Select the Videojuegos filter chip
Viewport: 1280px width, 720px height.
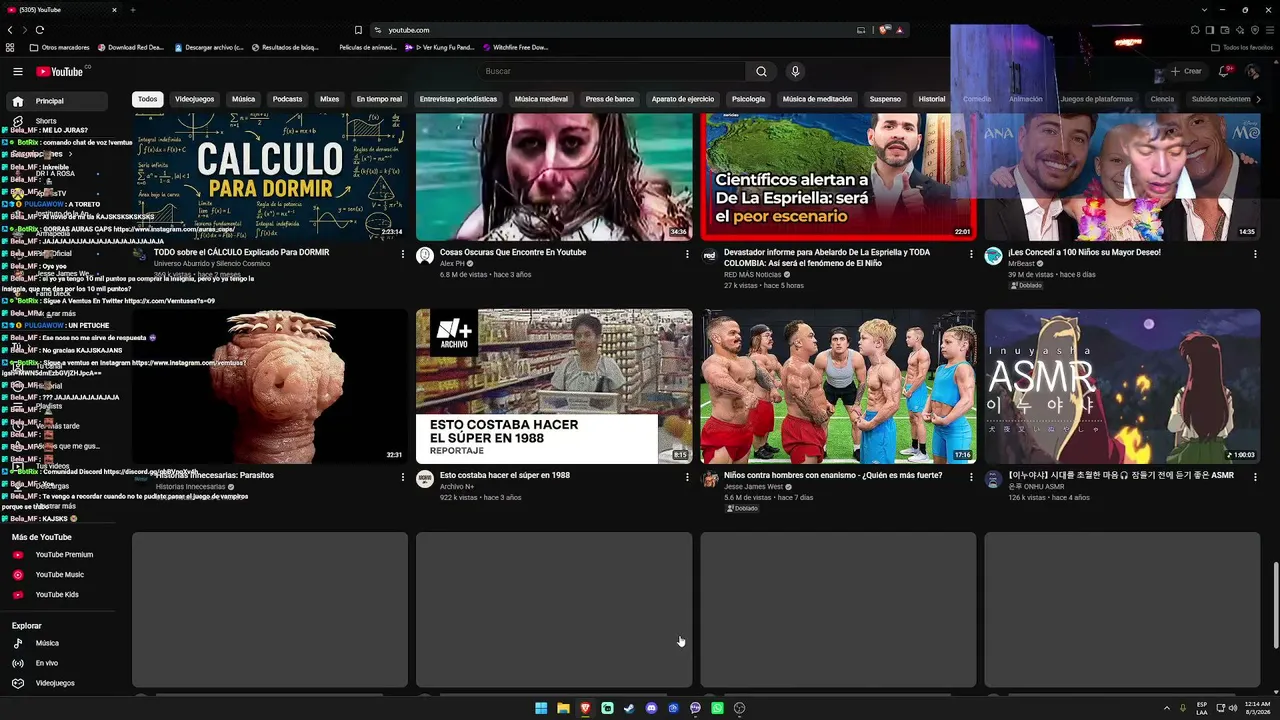pyautogui.click(x=195, y=99)
